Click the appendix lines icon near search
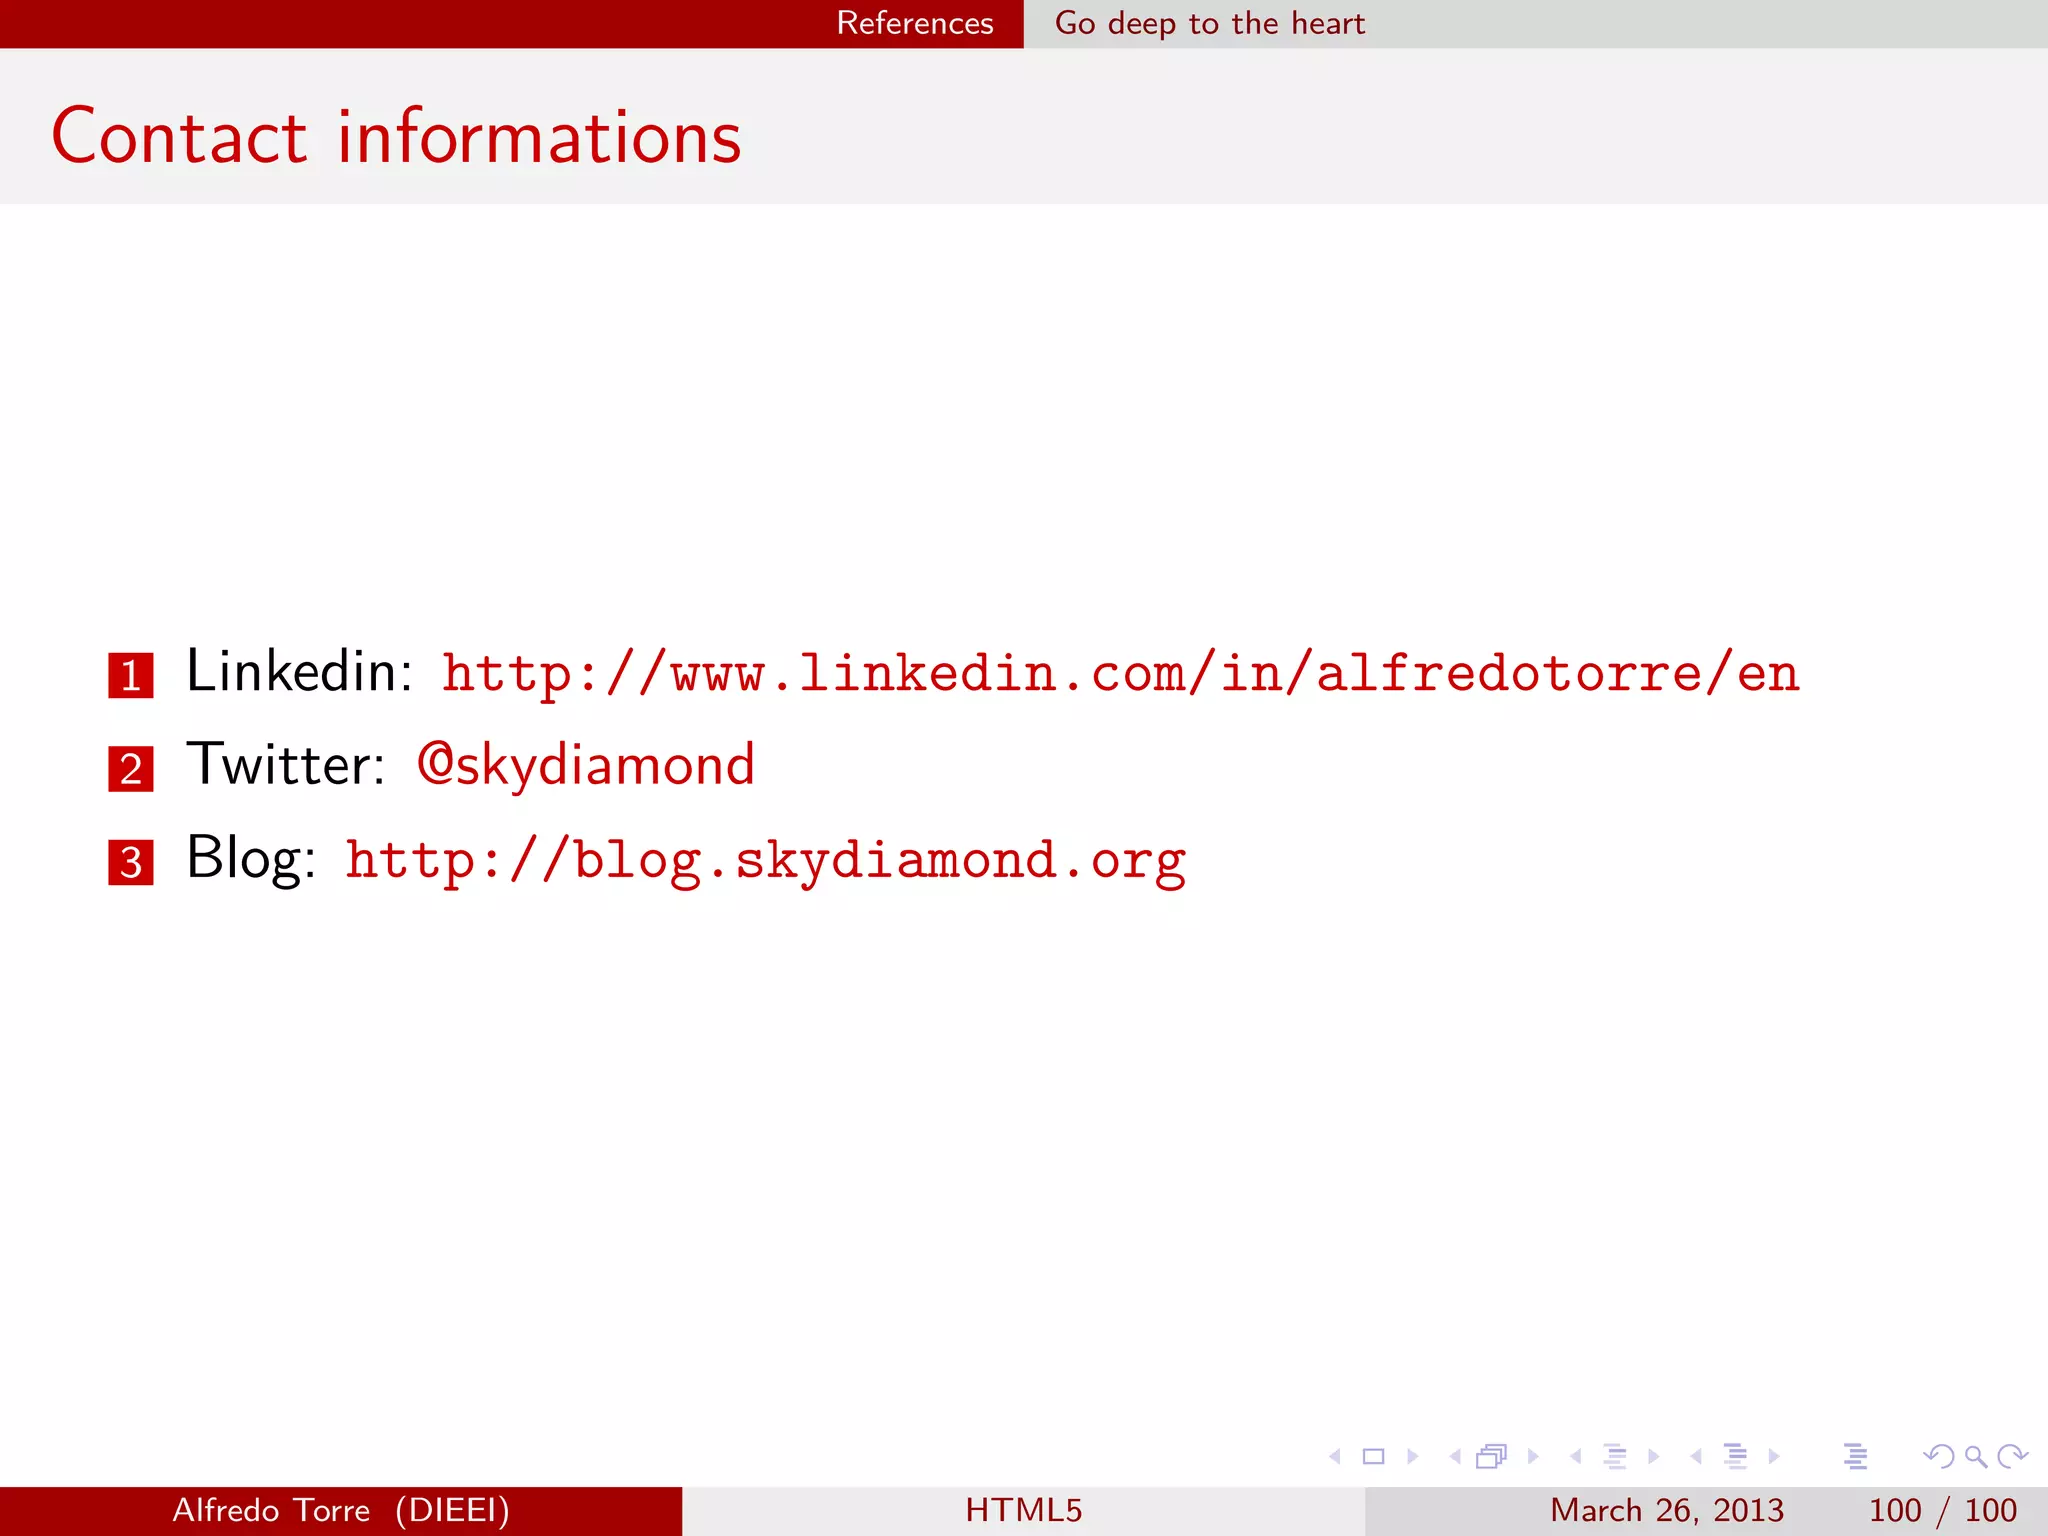Screen dimensions: 2048x1536 tap(1855, 1456)
